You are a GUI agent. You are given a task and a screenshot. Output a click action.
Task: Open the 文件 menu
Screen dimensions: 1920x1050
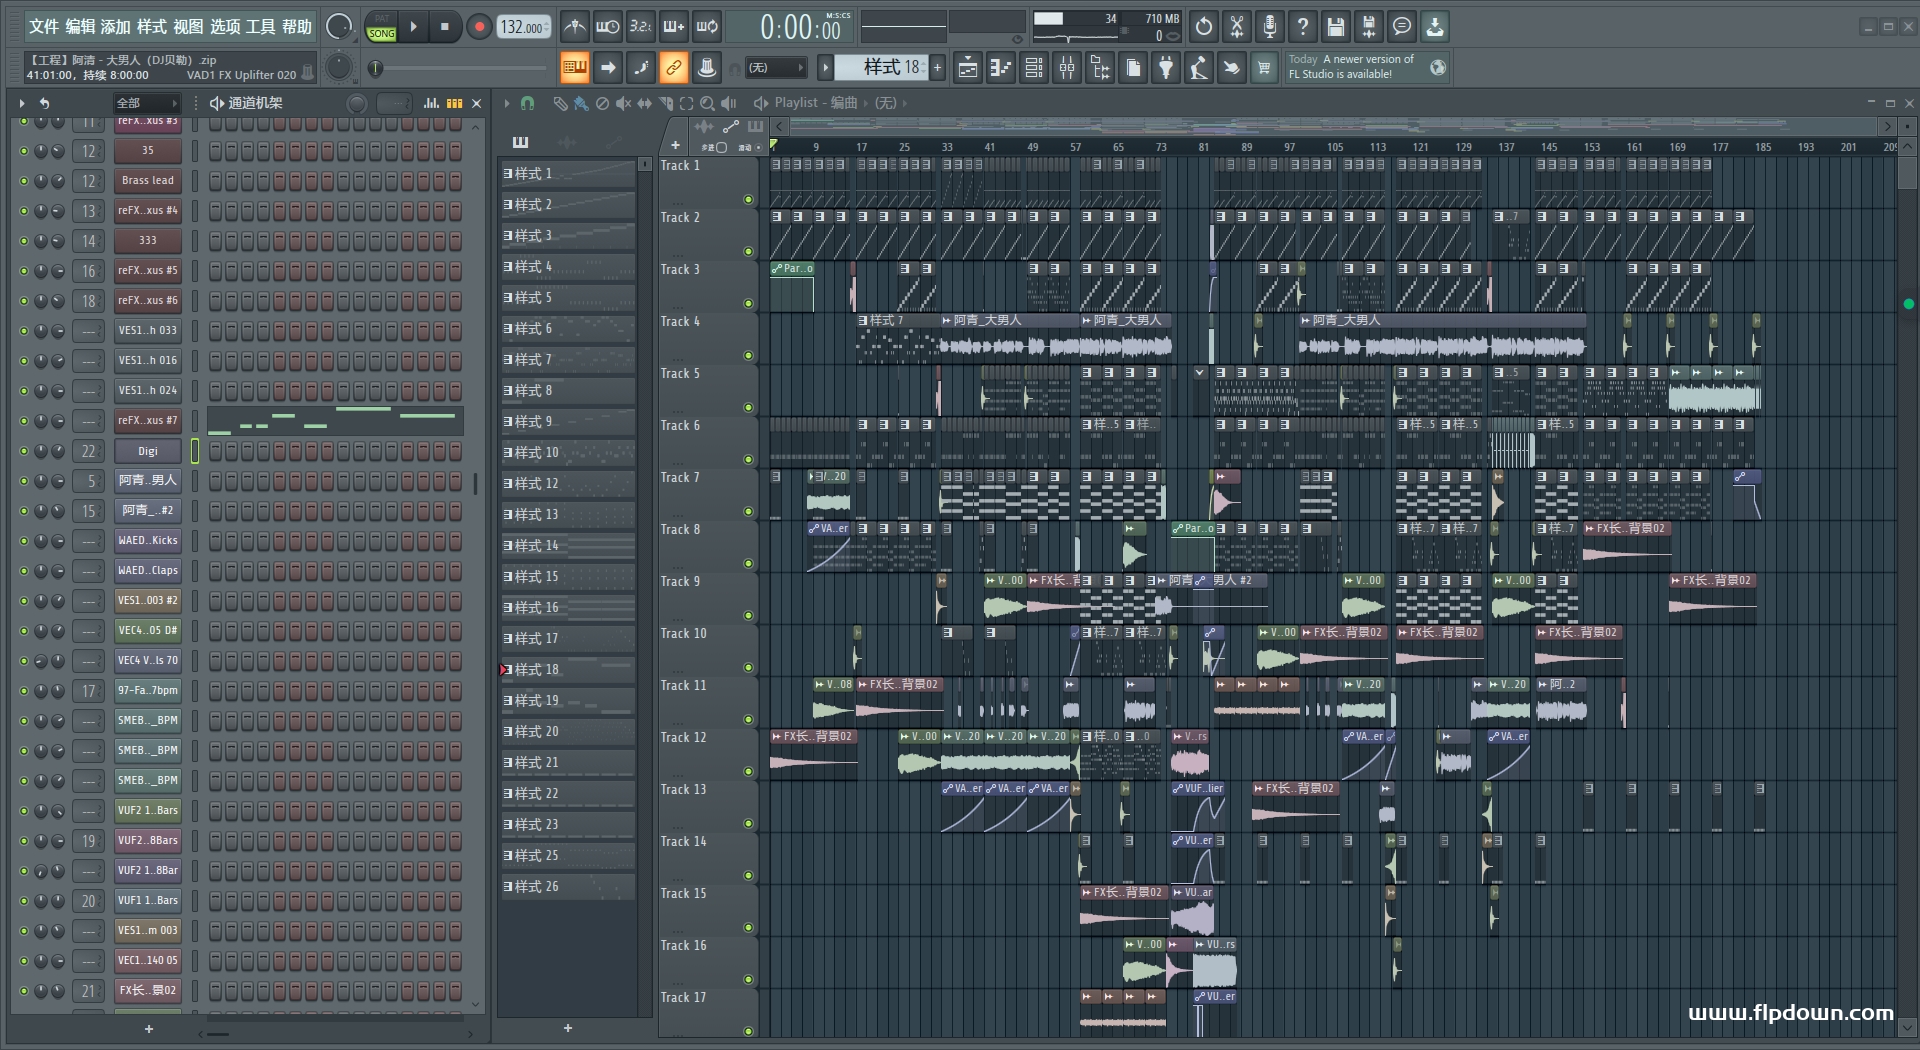[44, 27]
